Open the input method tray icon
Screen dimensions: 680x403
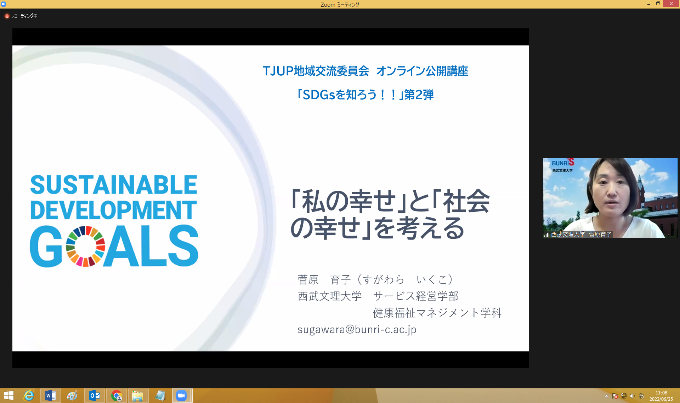(641, 396)
